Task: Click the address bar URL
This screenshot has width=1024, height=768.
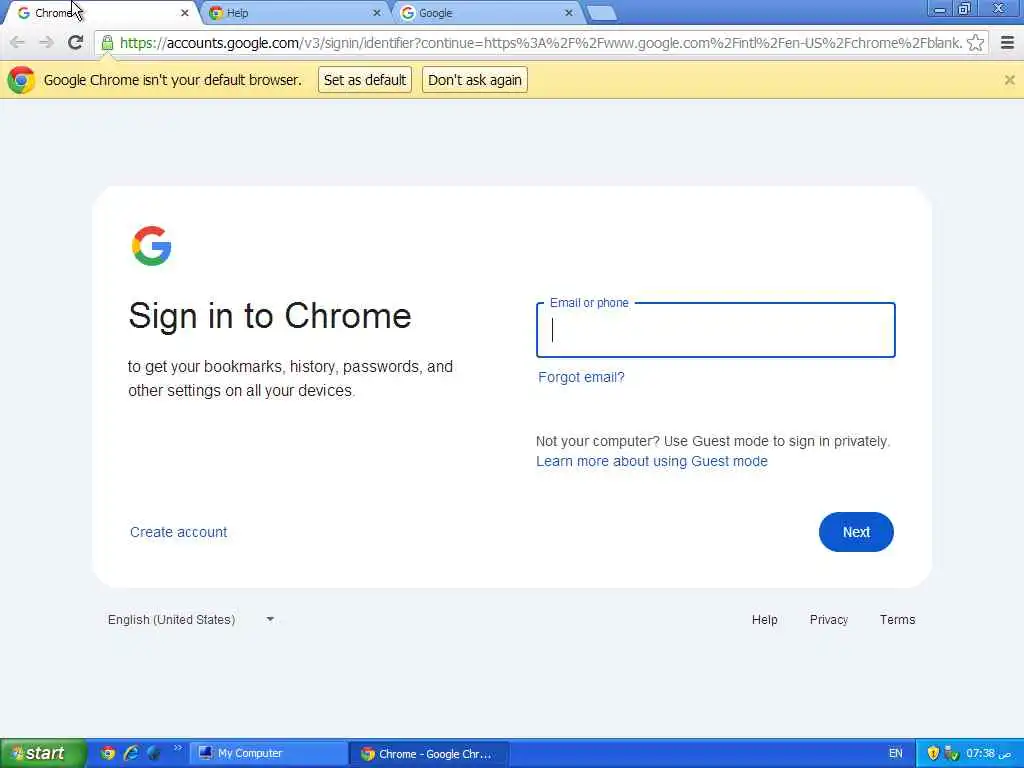Action: tap(541, 43)
